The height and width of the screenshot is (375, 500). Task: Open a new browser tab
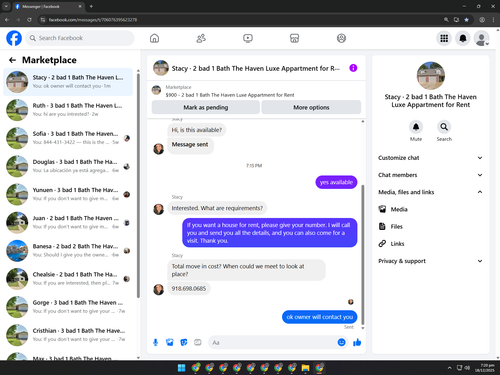pyautogui.click(x=91, y=6)
